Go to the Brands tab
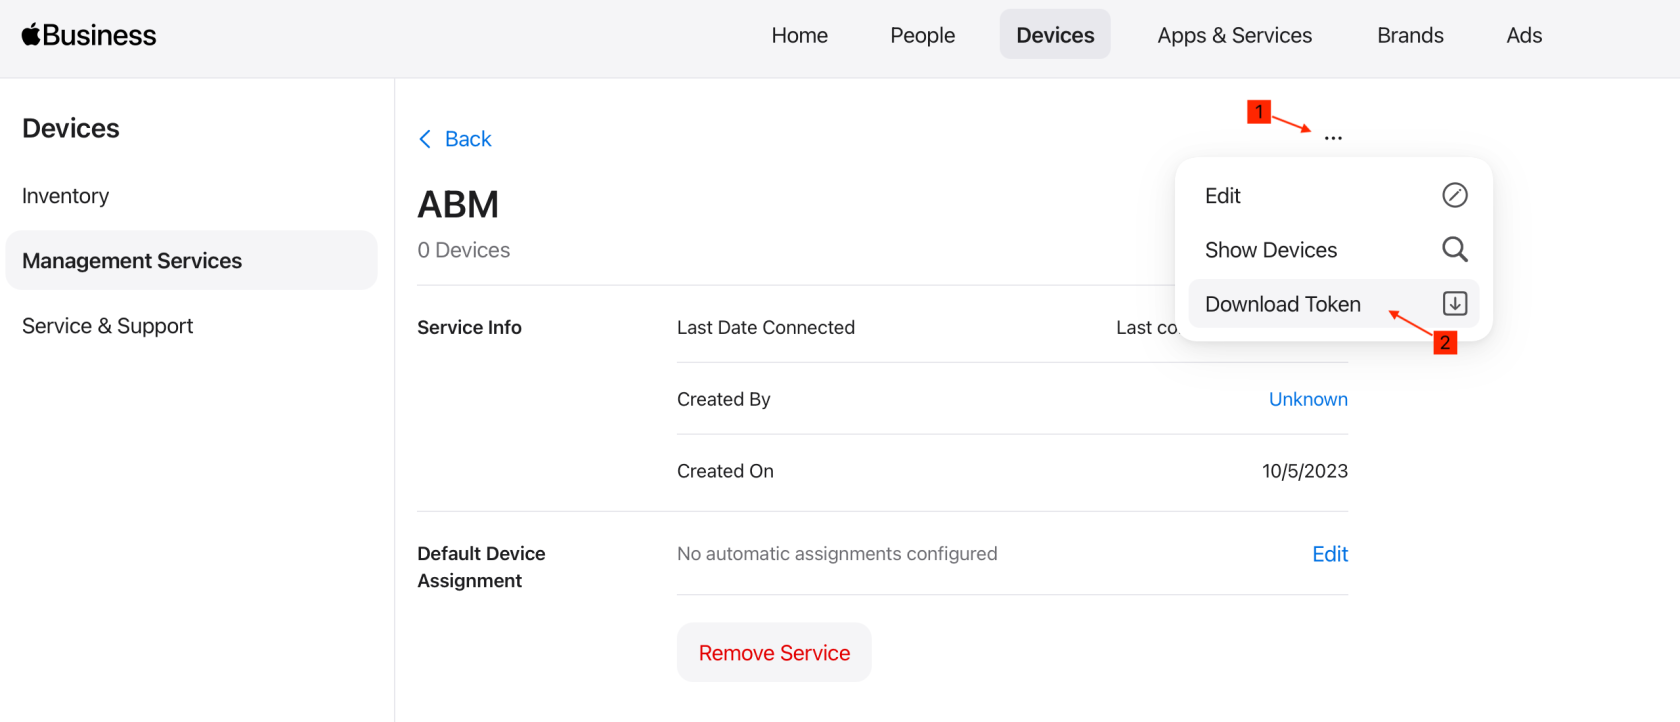The image size is (1680, 722). pos(1410,35)
